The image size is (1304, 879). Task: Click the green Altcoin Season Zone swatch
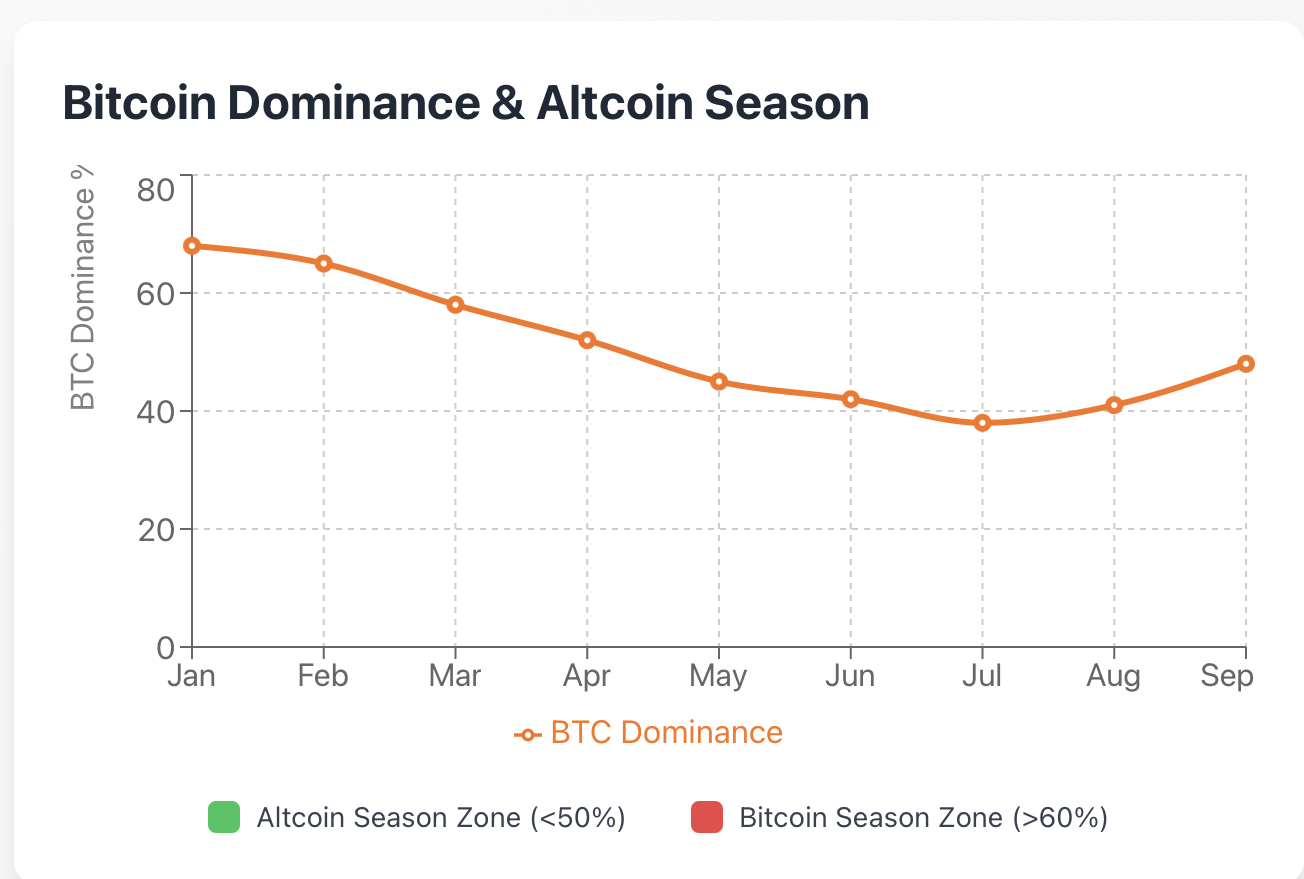click(x=224, y=817)
